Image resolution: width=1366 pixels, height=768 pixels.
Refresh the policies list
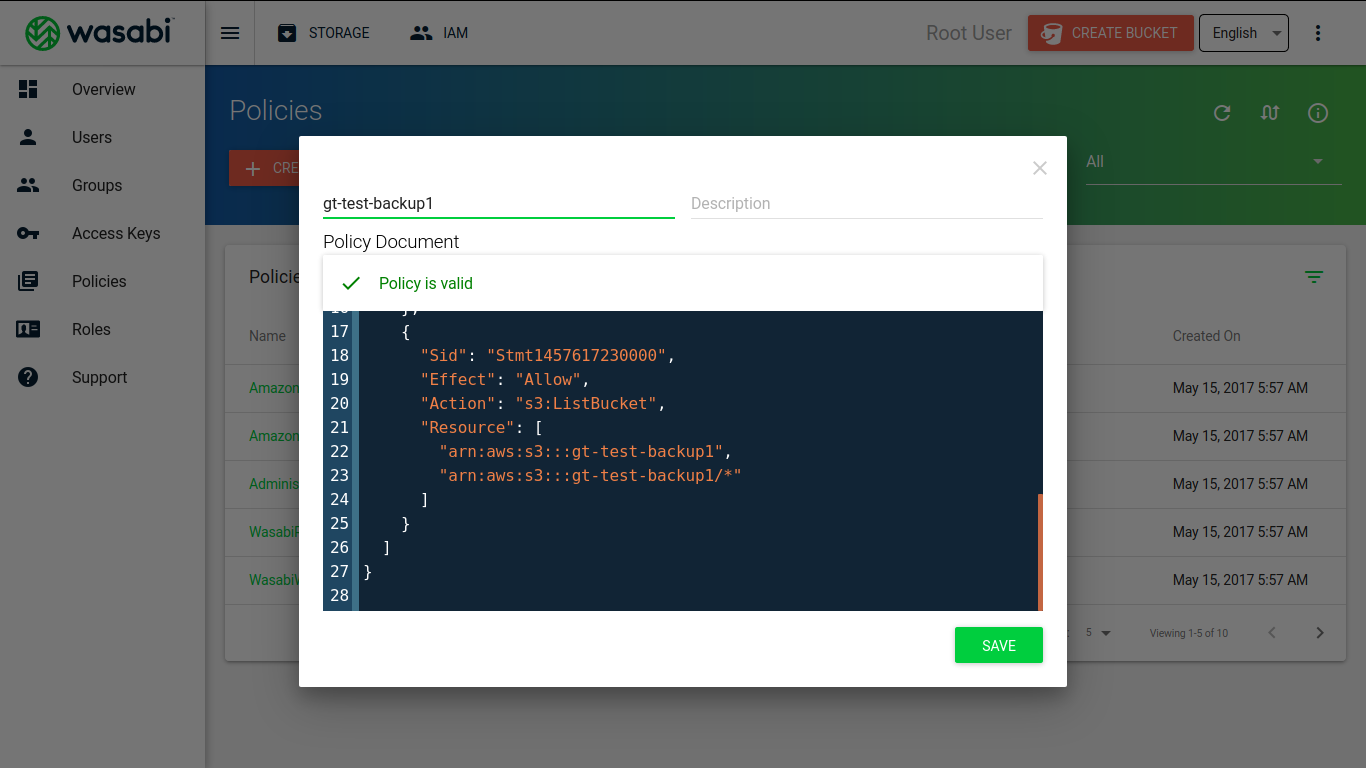pos(1222,113)
